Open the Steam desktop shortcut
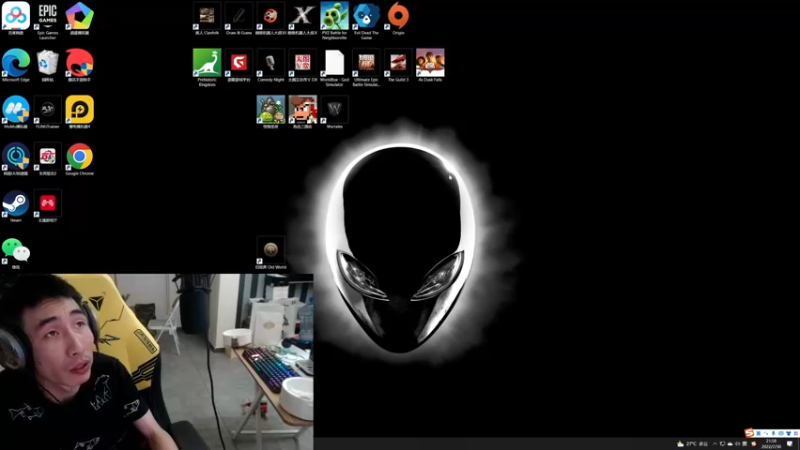This screenshot has height=450, width=800. coord(16,204)
